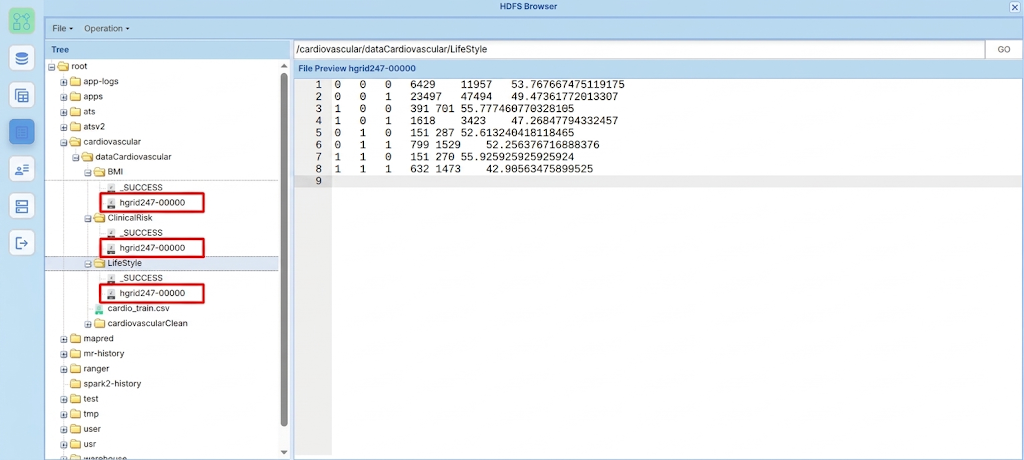Select the apps folder
The width and height of the screenshot is (1024, 460).
(93, 96)
